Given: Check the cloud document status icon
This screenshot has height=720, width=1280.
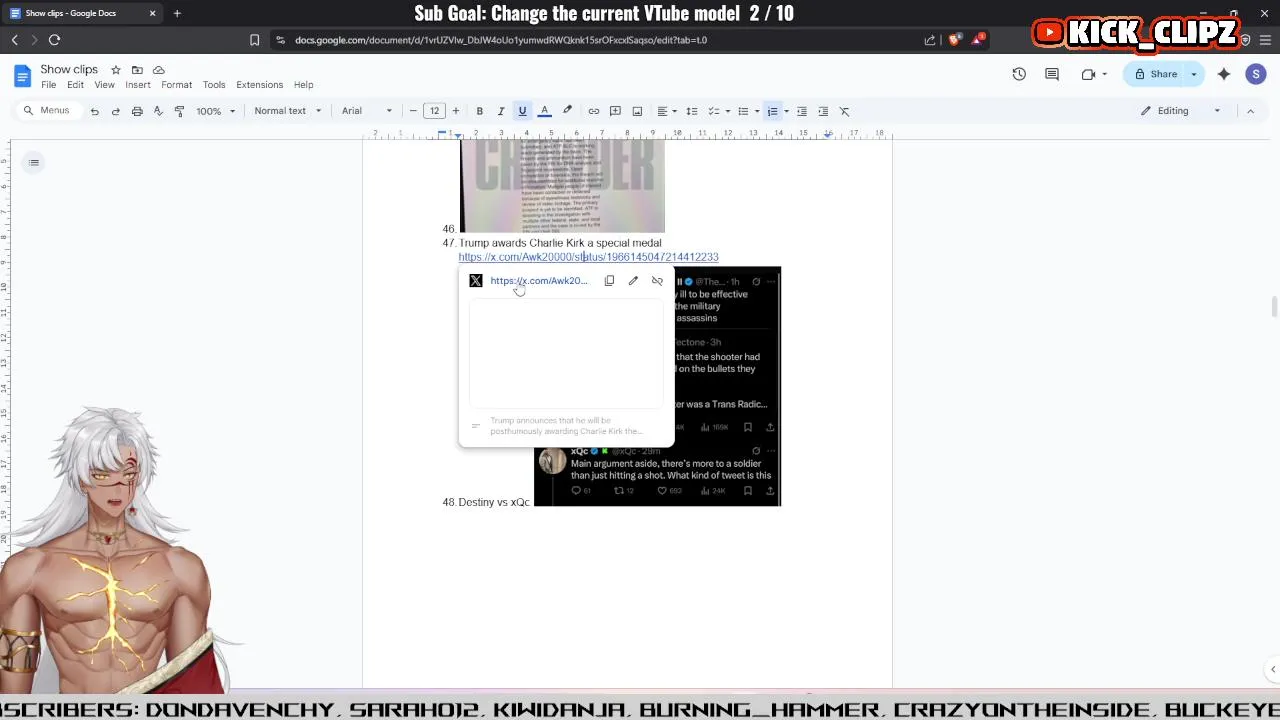Looking at the screenshot, I should [158, 70].
